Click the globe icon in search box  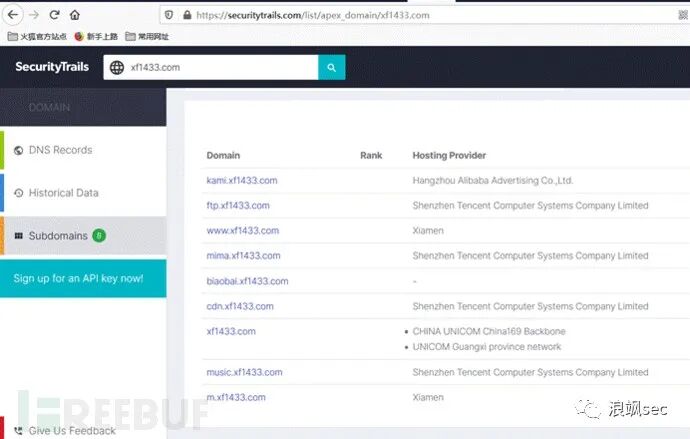[x=117, y=67]
